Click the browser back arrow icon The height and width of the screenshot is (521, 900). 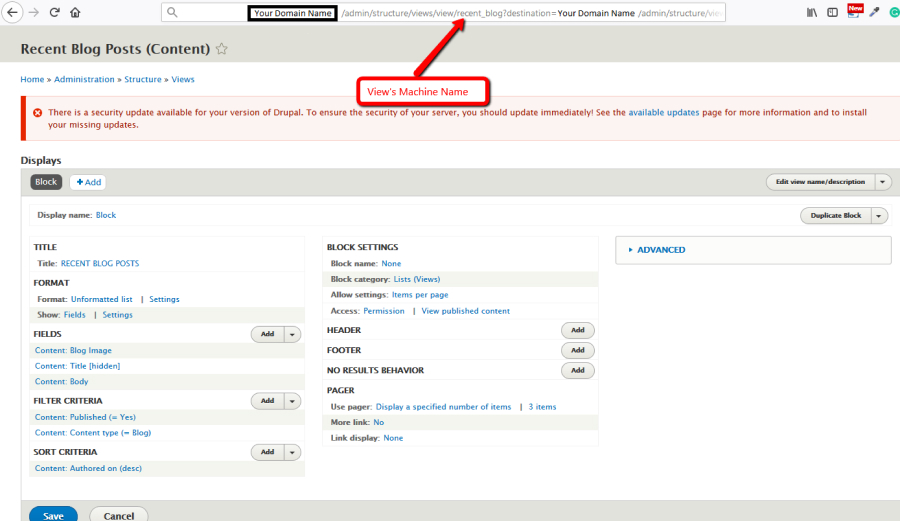pyautogui.click(x=12, y=12)
